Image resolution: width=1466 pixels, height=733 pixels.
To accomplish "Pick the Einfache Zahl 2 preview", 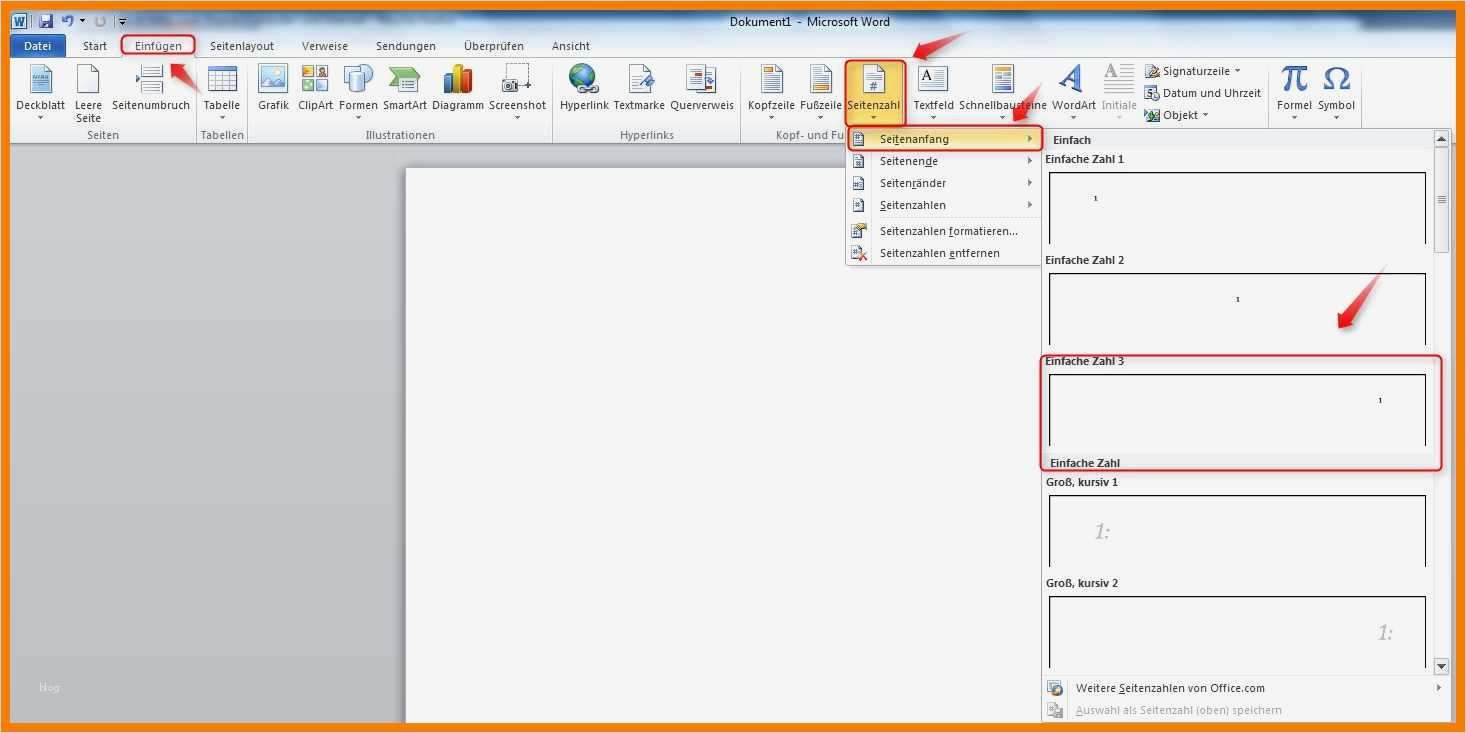I will point(1237,309).
